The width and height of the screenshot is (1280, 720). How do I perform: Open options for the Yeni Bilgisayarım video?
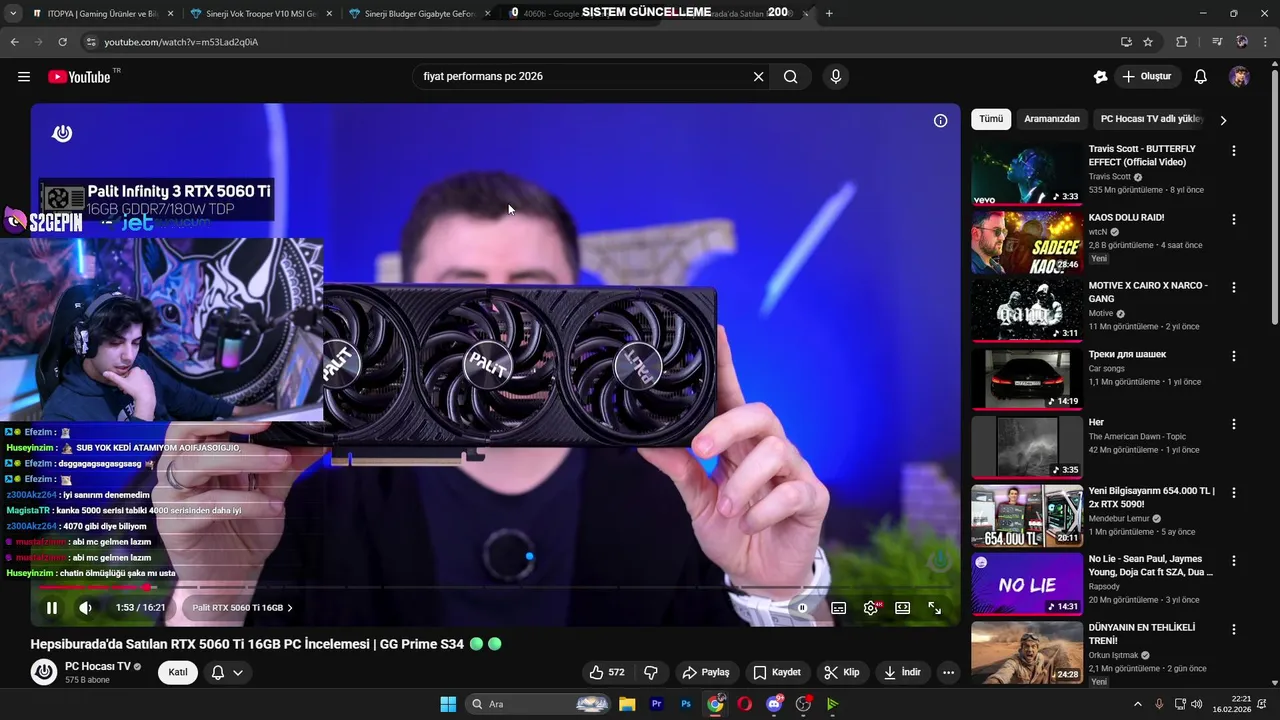[1234, 493]
